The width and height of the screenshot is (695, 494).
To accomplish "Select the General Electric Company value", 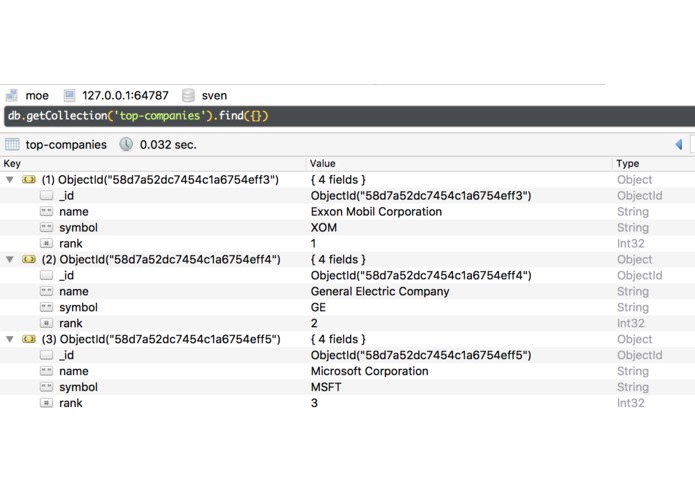I will point(380,291).
